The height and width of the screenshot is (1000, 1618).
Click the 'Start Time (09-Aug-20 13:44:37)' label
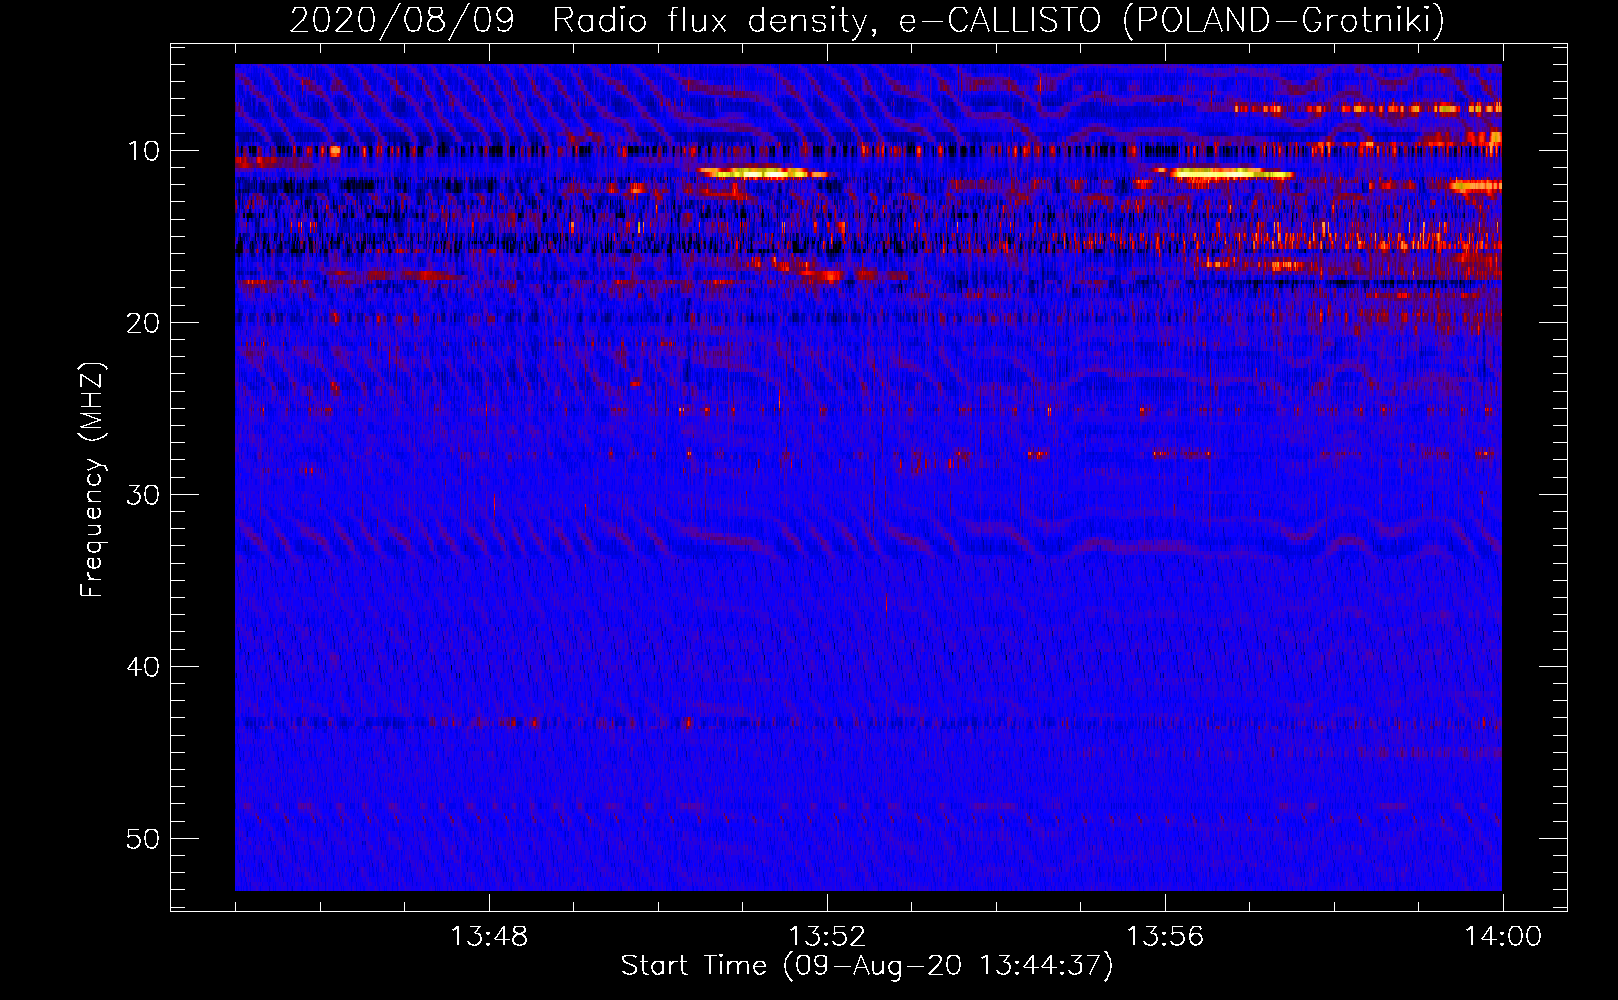tap(867, 966)
